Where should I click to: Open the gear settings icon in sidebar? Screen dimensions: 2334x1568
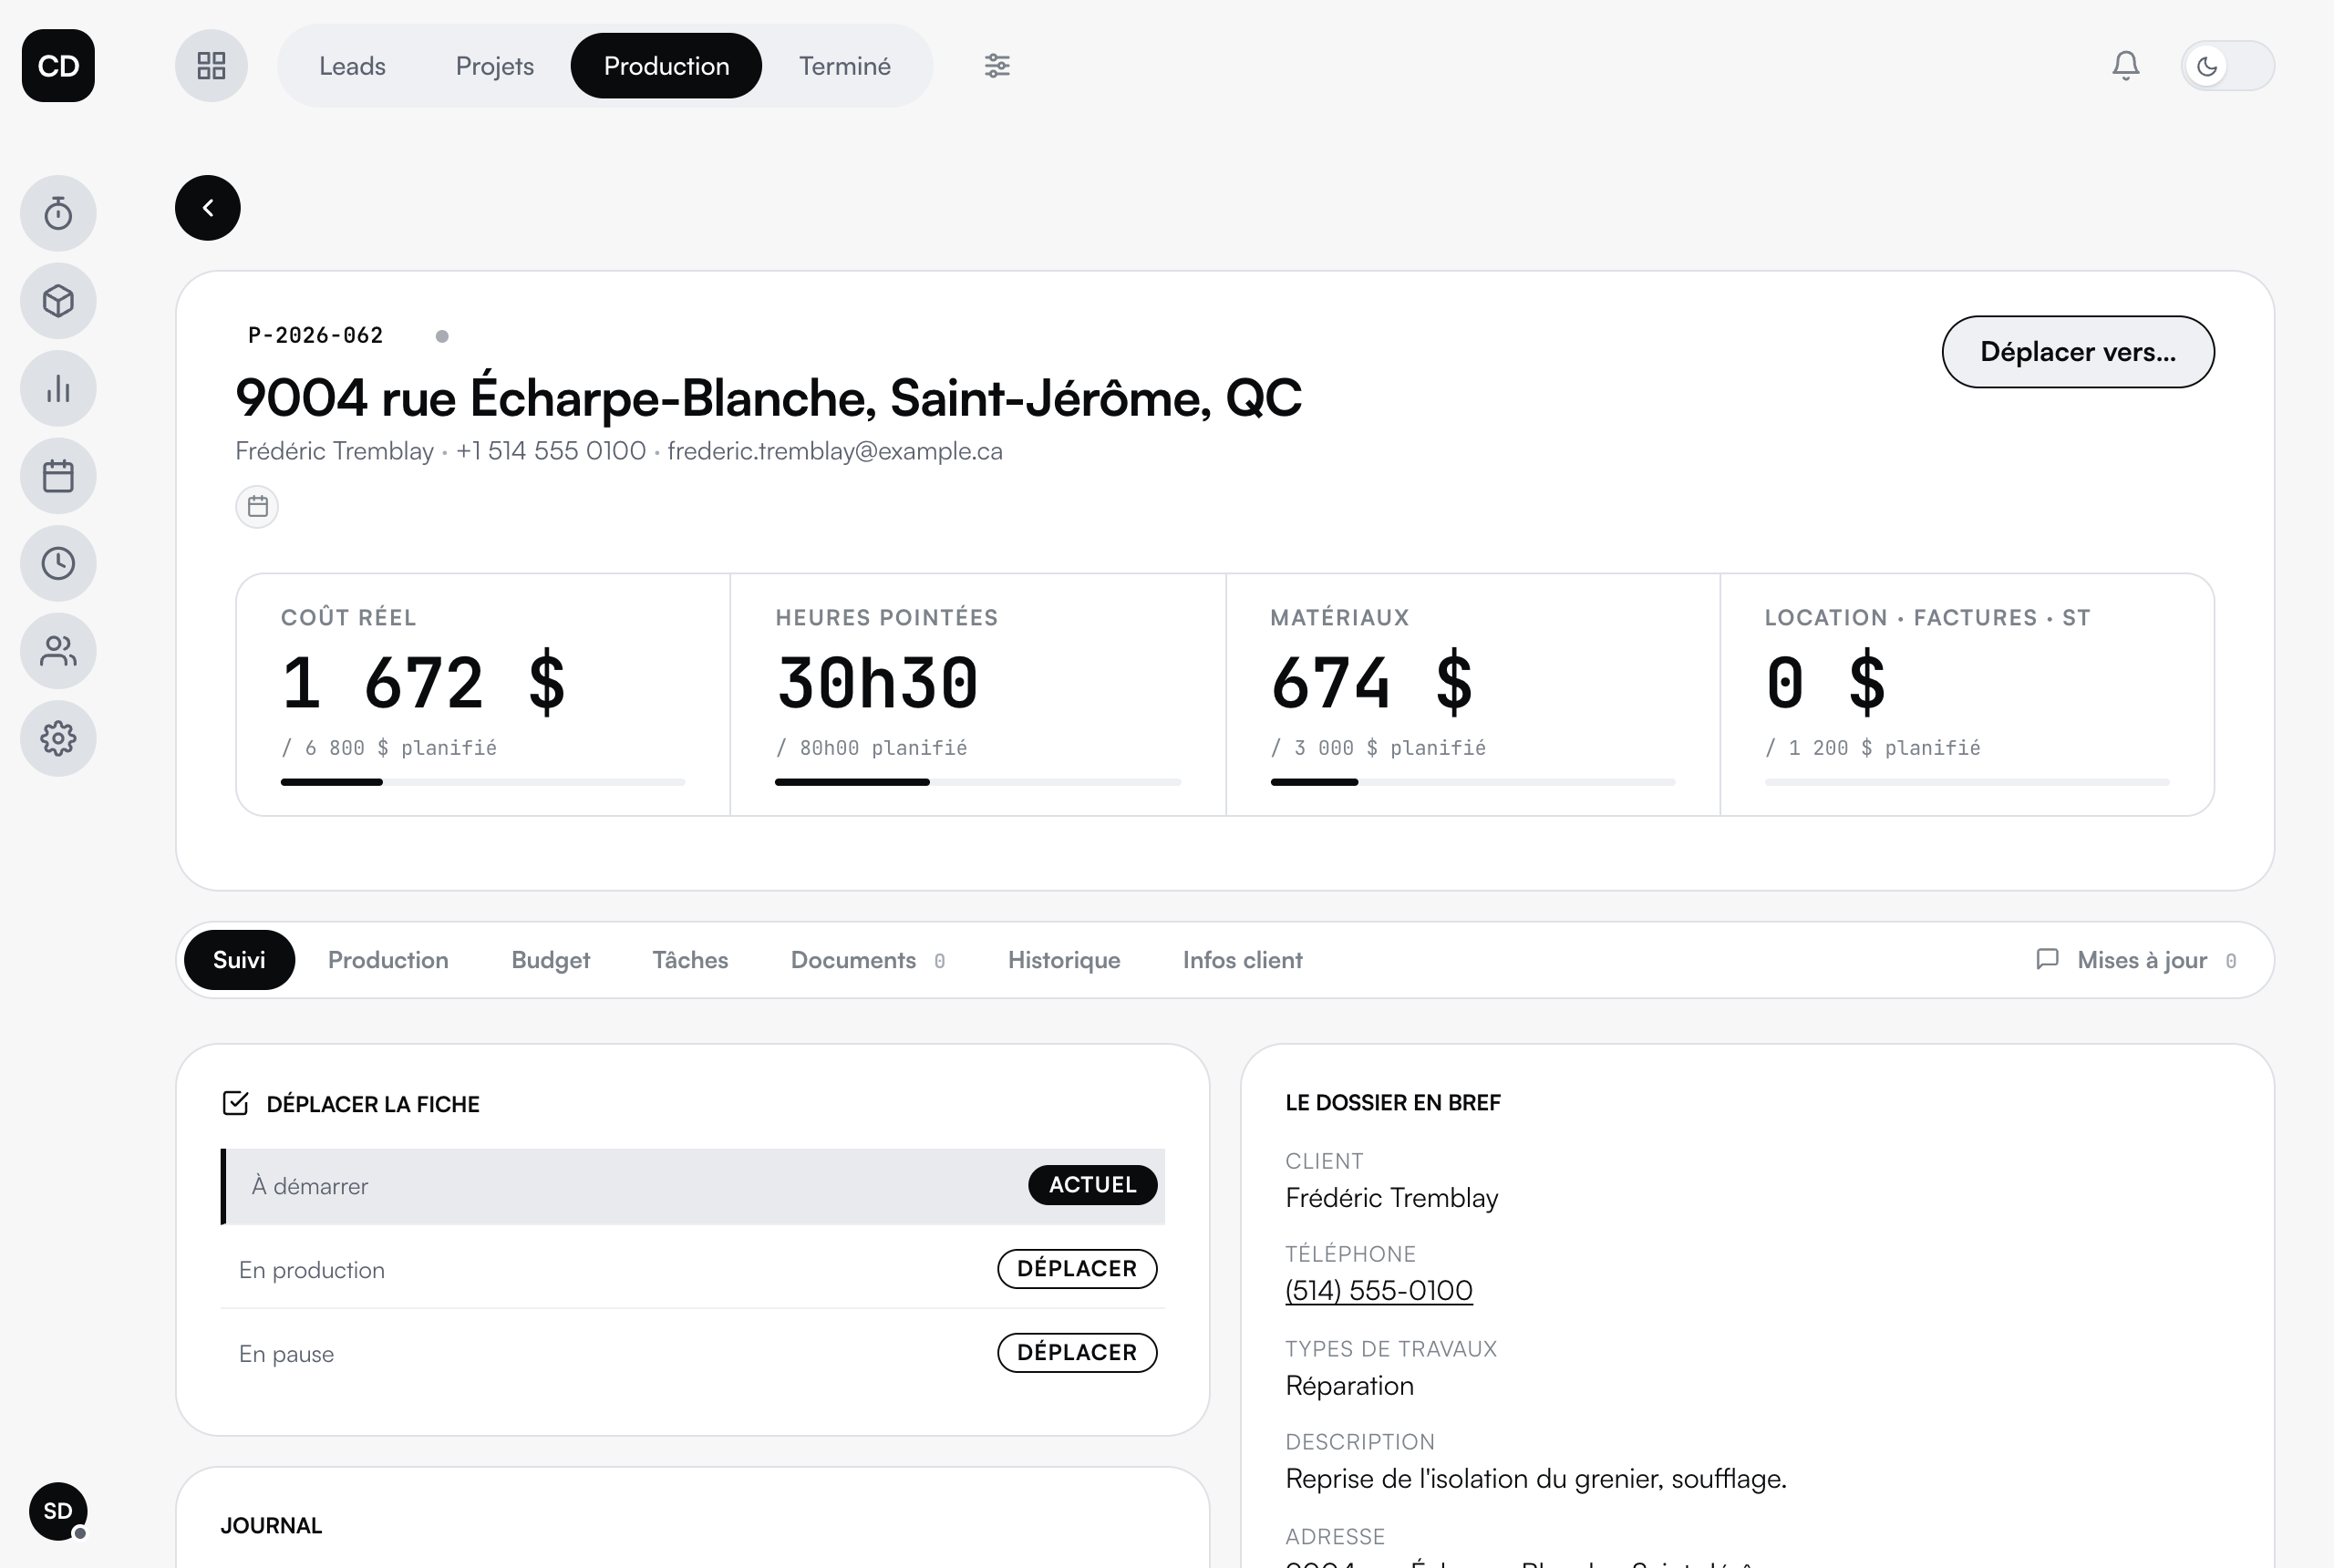pos(58,738)
